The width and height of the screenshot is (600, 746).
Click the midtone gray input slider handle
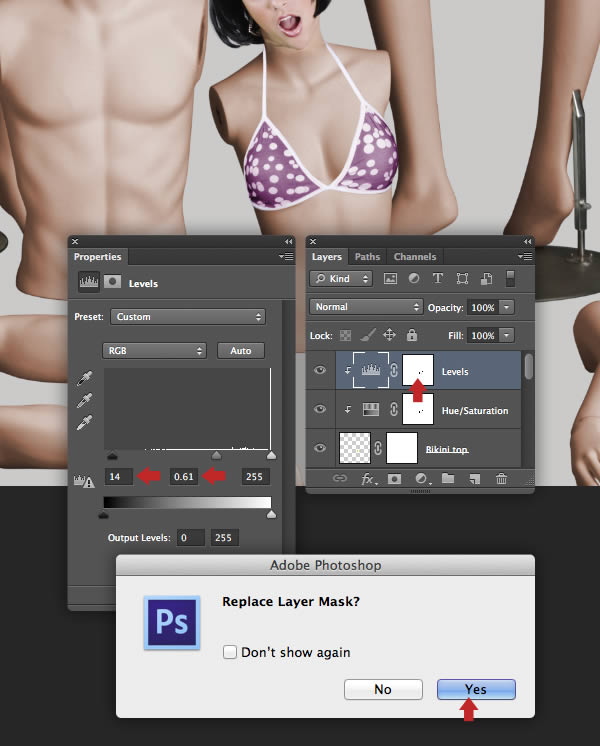216,455
